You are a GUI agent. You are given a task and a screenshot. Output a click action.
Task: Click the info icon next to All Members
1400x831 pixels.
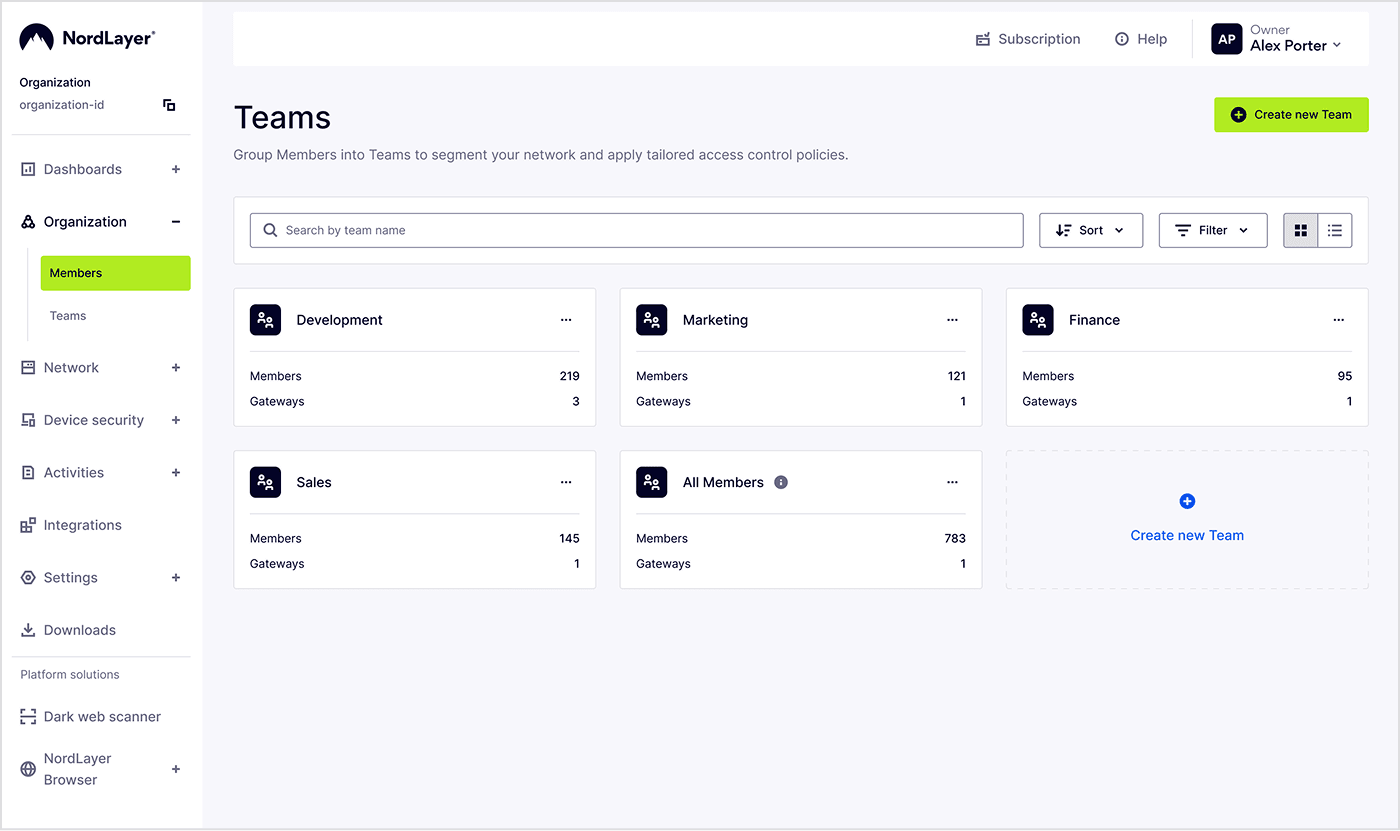tap(781, 482)
